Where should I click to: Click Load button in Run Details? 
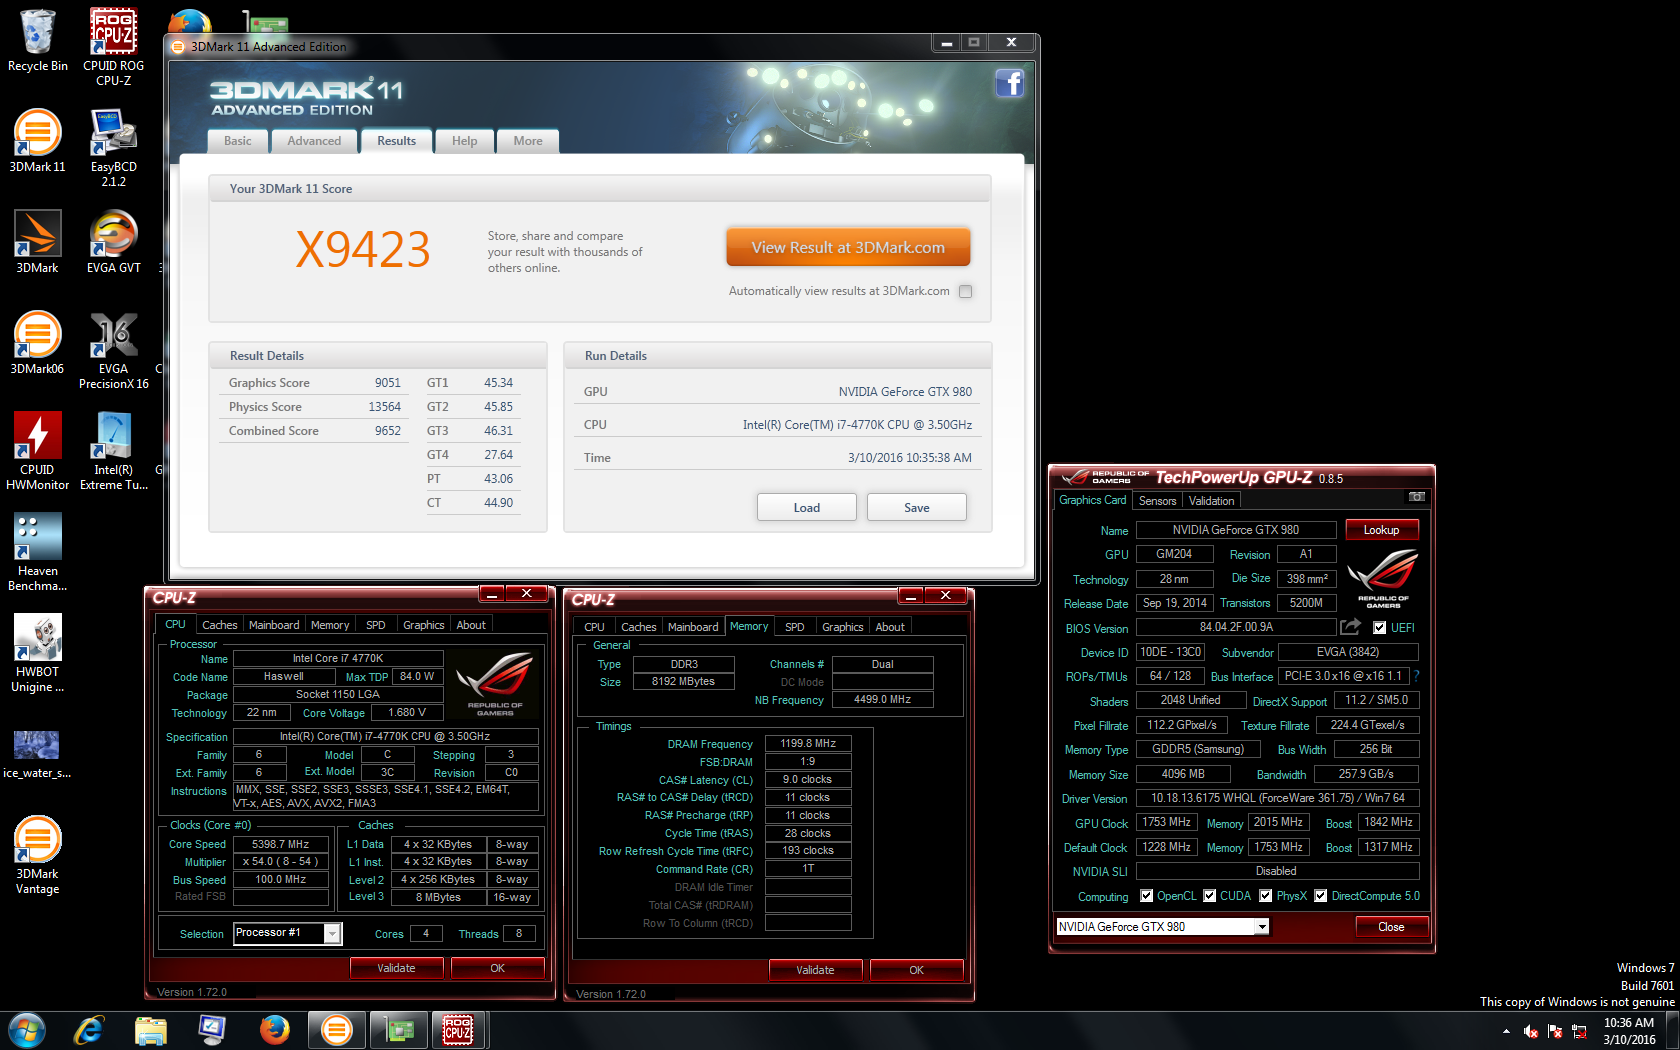coord(807,508)
